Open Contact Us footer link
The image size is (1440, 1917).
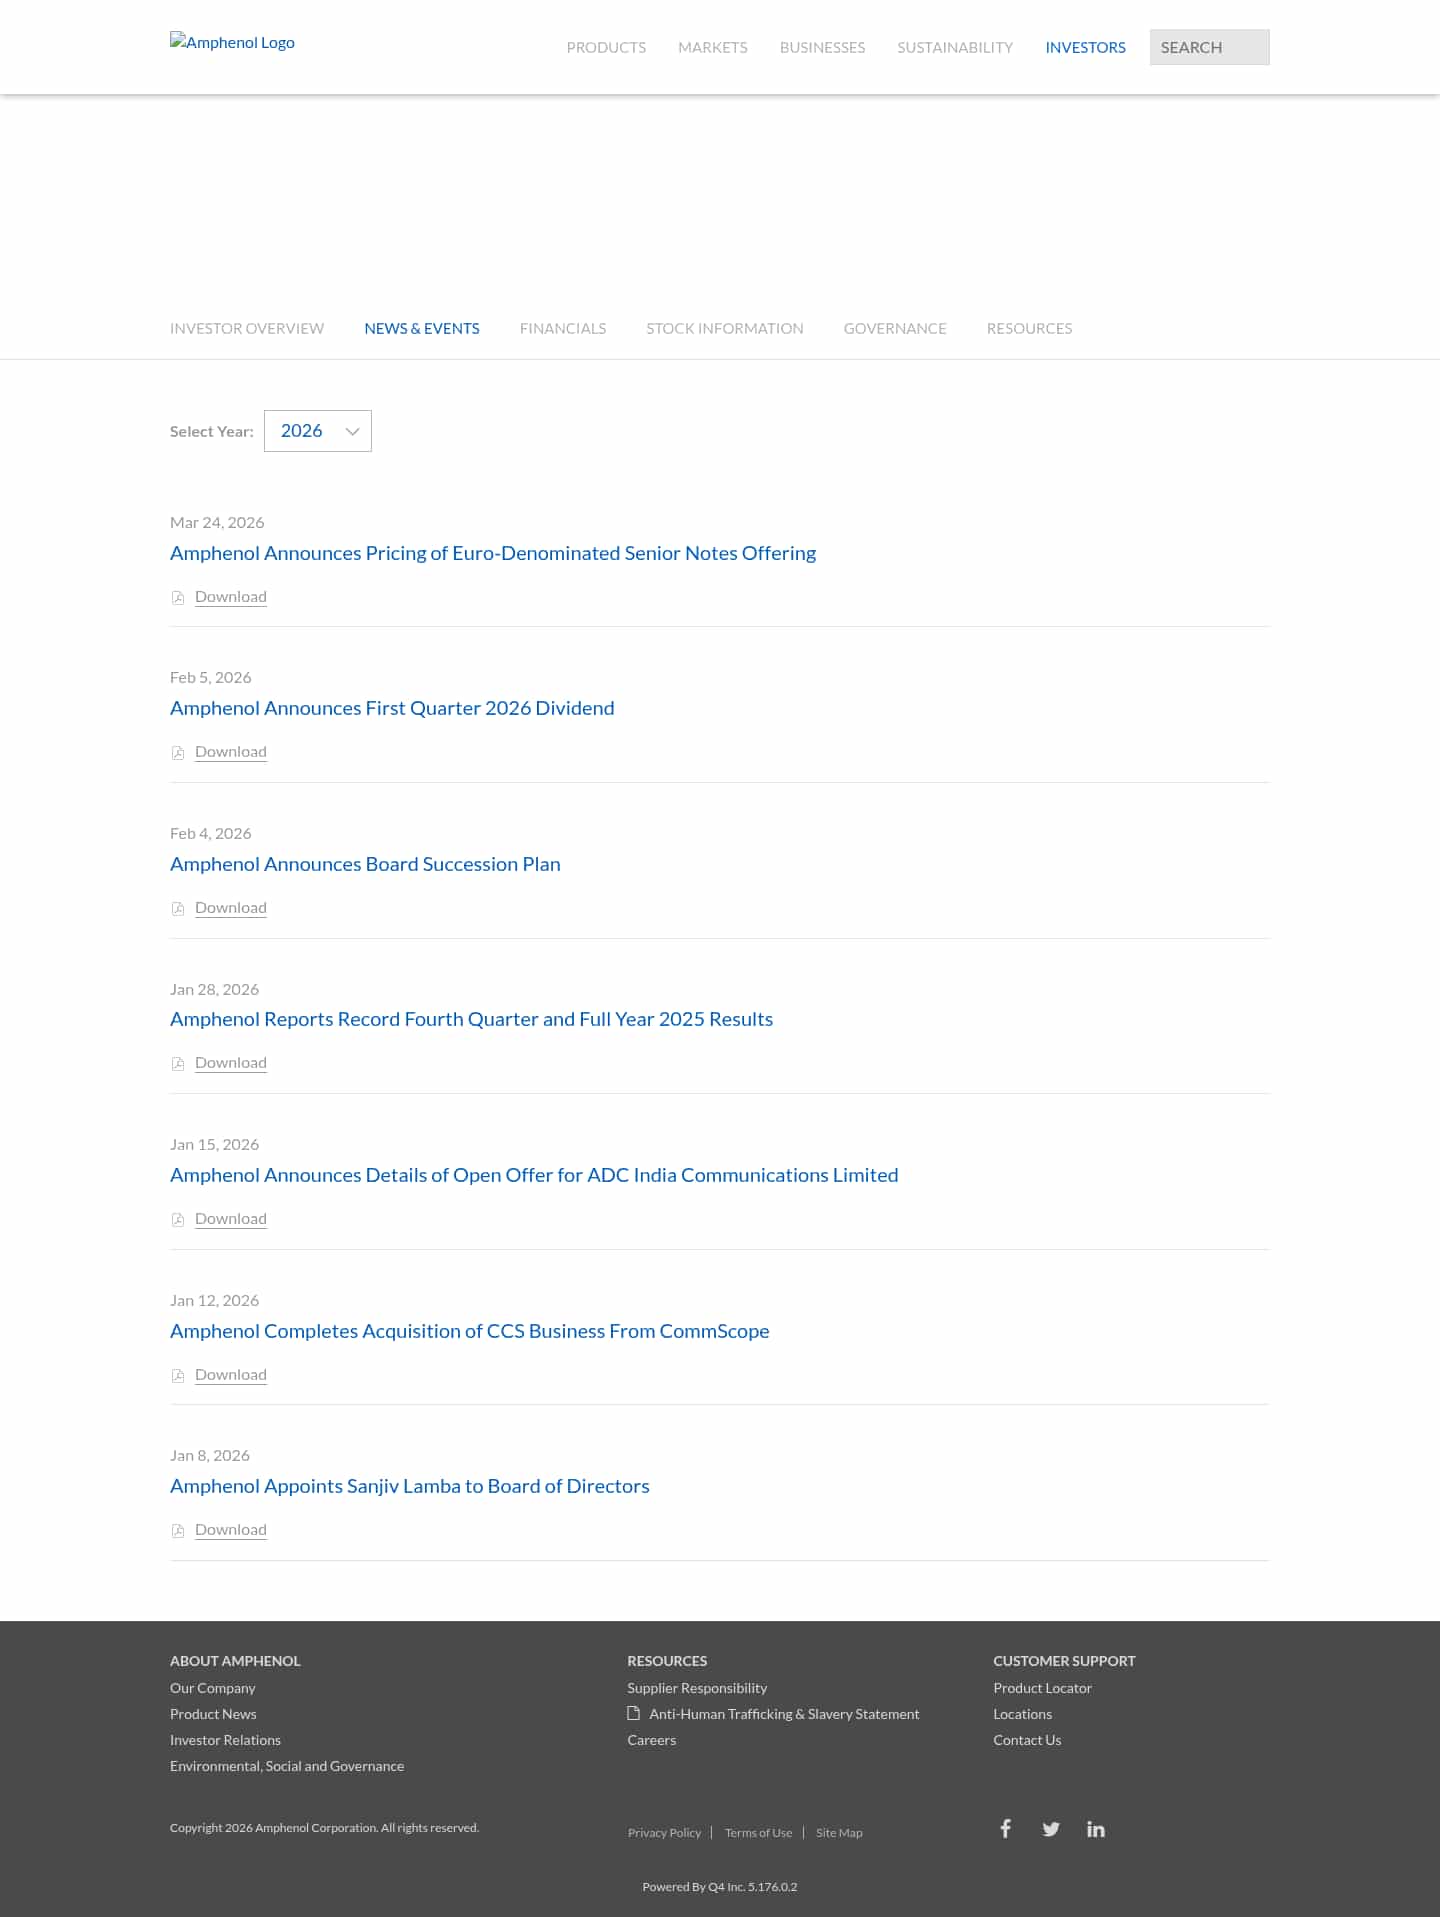tap(1027, 1740)
